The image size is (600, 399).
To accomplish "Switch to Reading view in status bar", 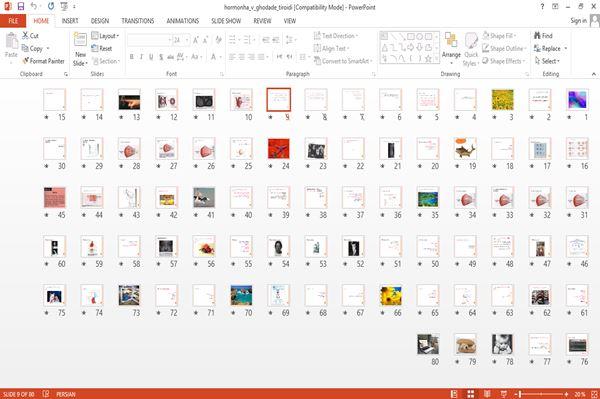I will (x=487, y=394).
